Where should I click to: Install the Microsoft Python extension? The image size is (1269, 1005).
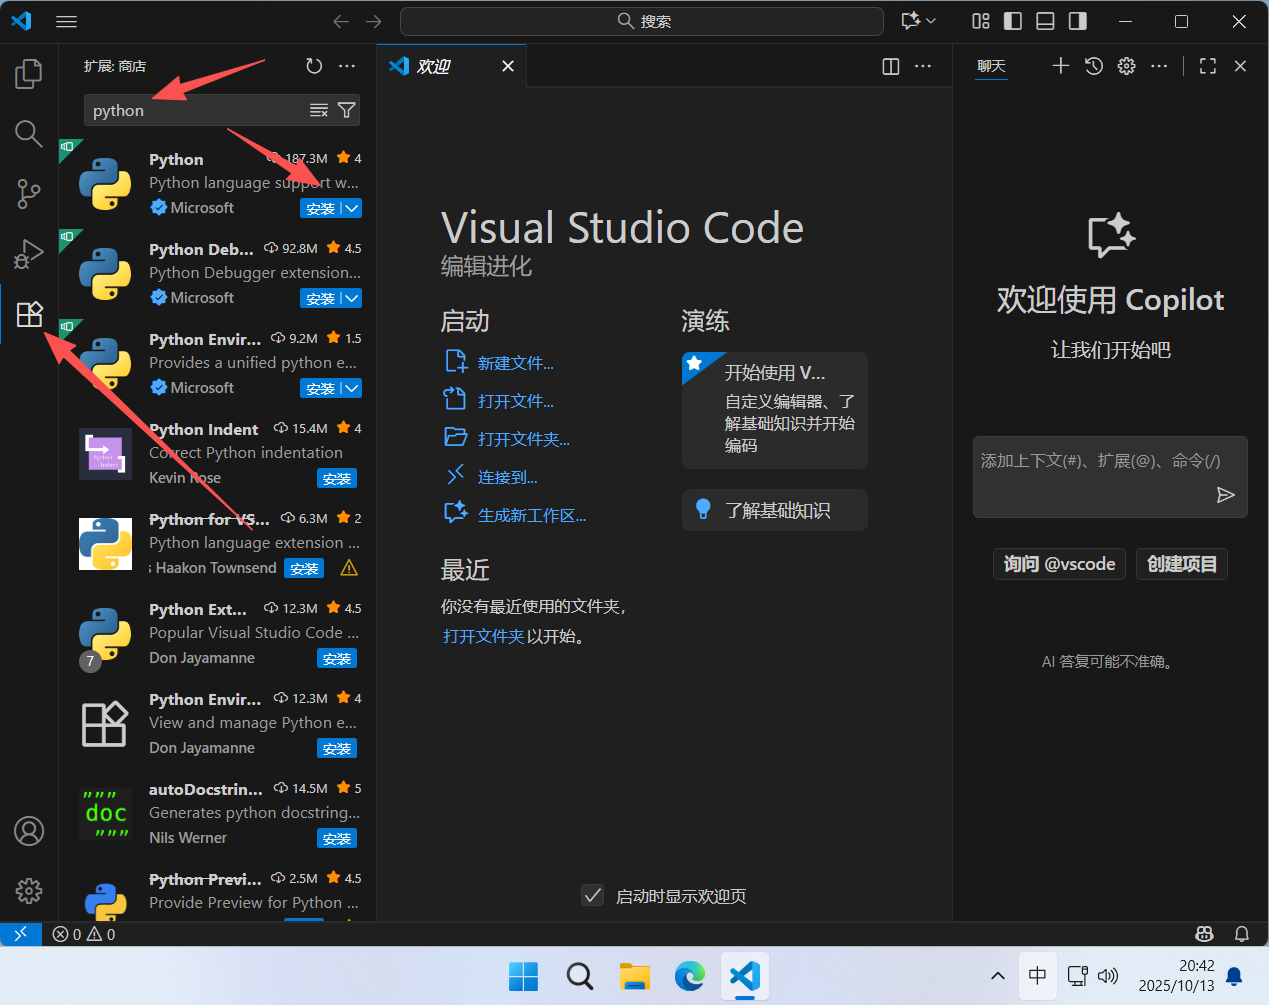(320, 208)
